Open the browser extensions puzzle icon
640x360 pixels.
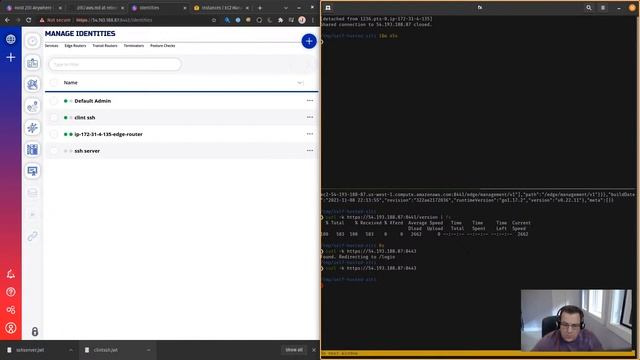coord(280,20)
